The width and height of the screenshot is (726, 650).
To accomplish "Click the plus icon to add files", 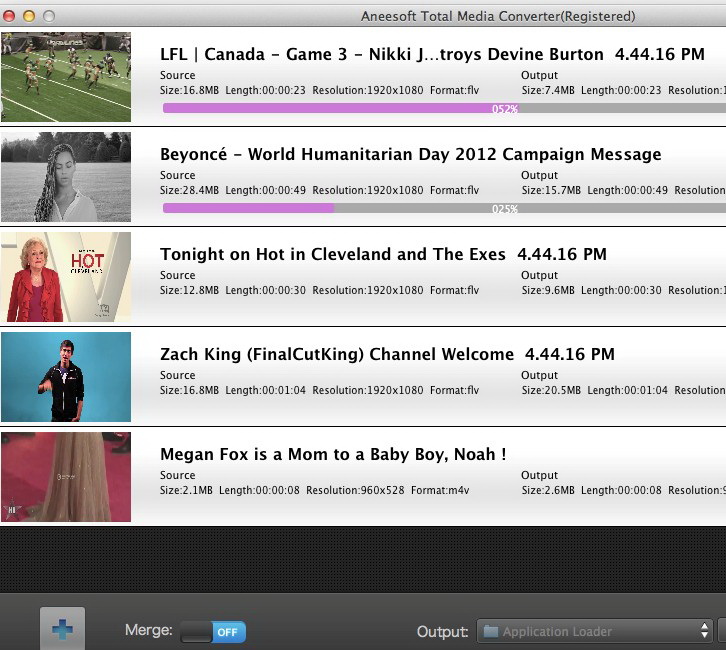I will pos(62,630).
